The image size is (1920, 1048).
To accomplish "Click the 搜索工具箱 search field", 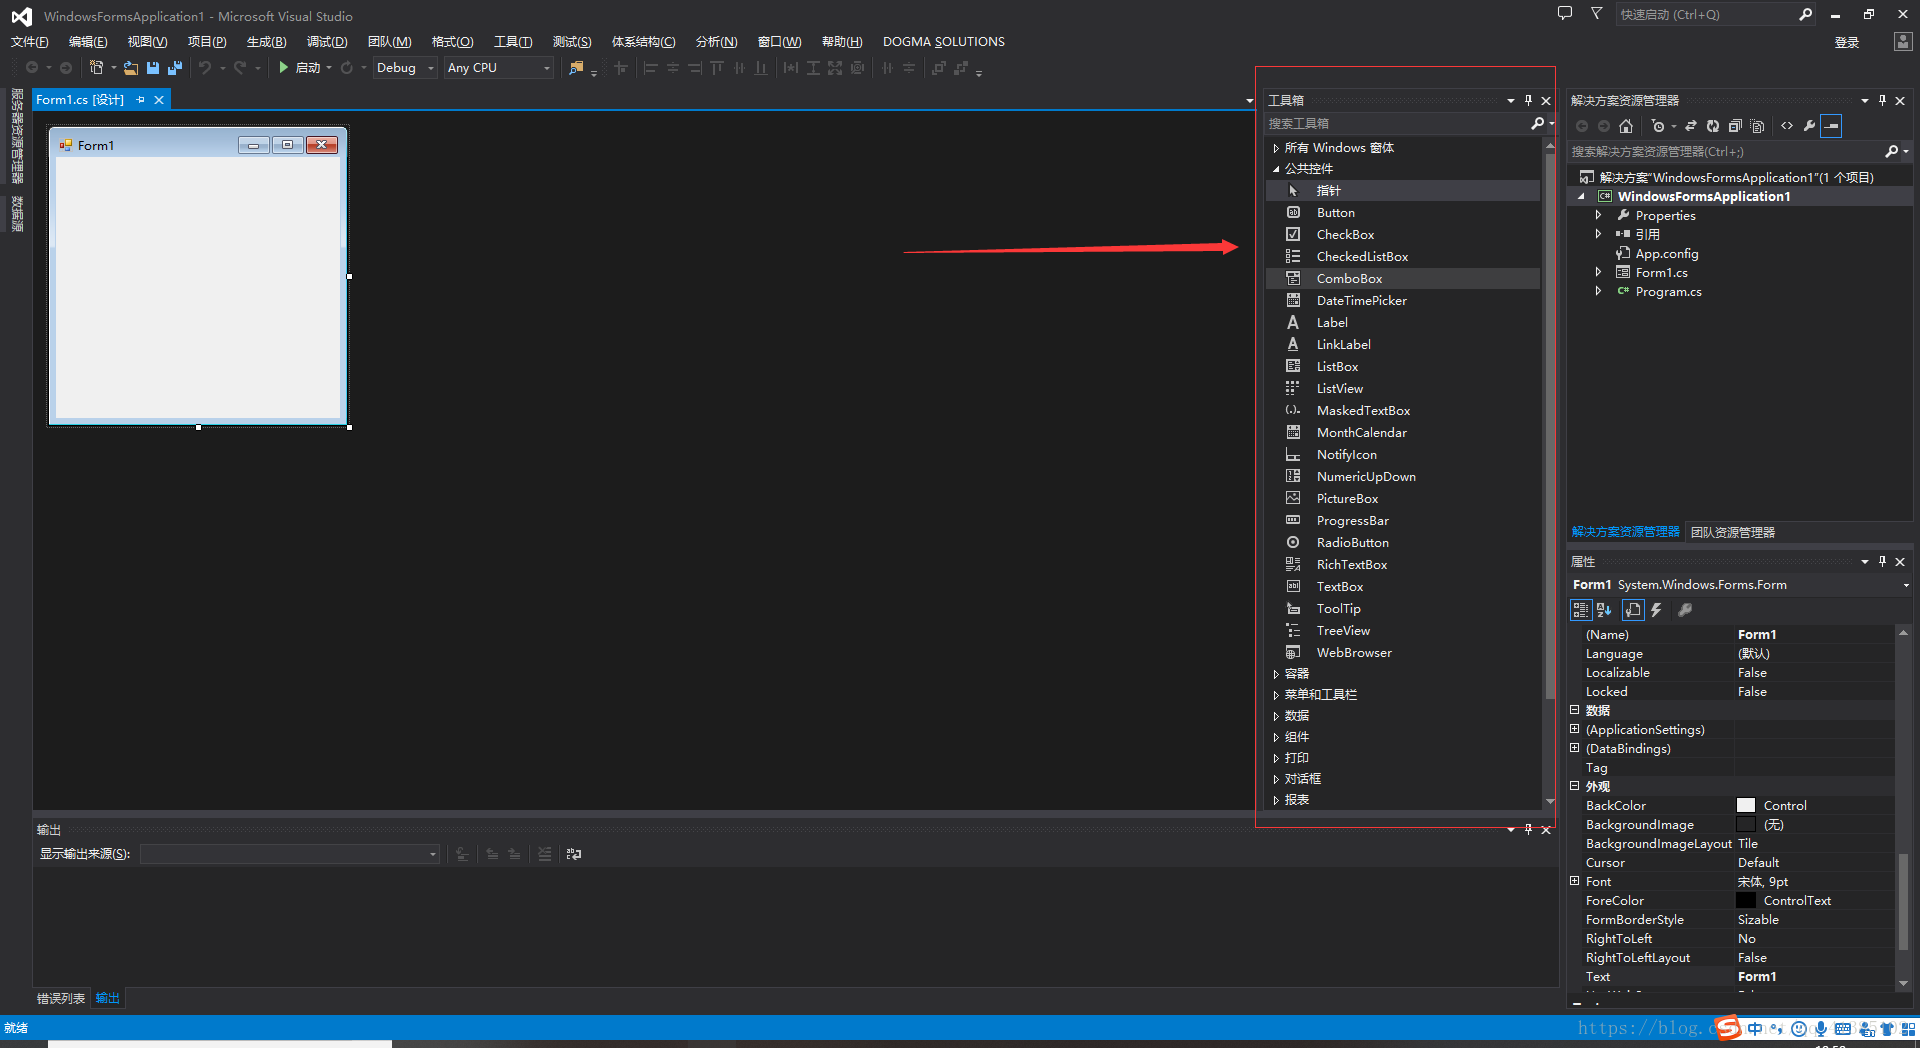I will (x=1395, y=124).
